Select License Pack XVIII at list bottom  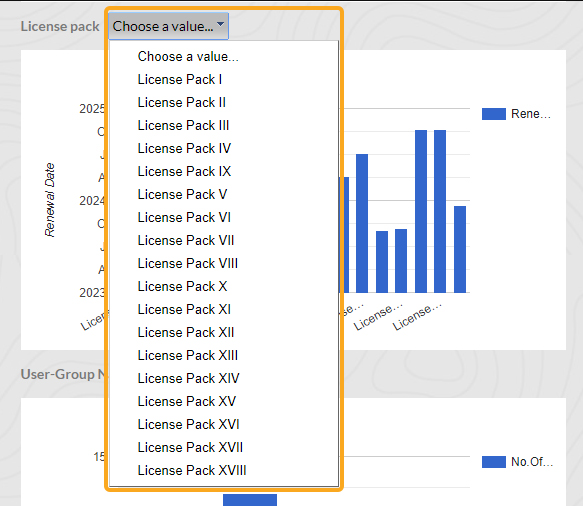coord(224,471)
